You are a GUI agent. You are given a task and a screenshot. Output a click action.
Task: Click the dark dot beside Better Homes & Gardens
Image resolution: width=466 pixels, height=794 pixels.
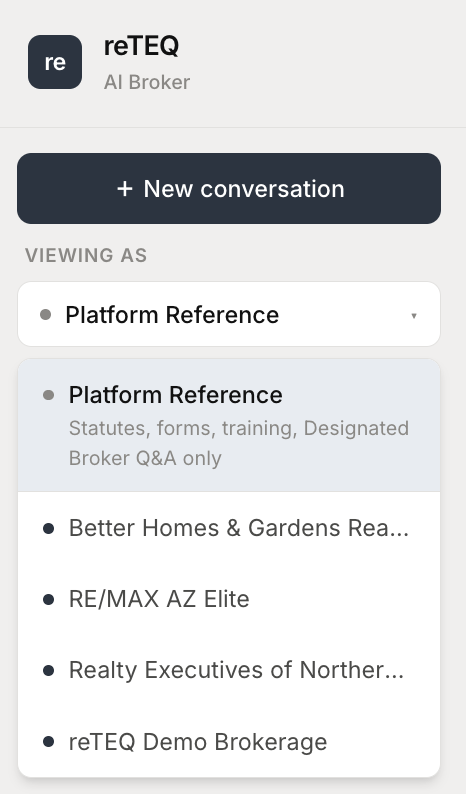pyautogui.click(x=49, y=529)
